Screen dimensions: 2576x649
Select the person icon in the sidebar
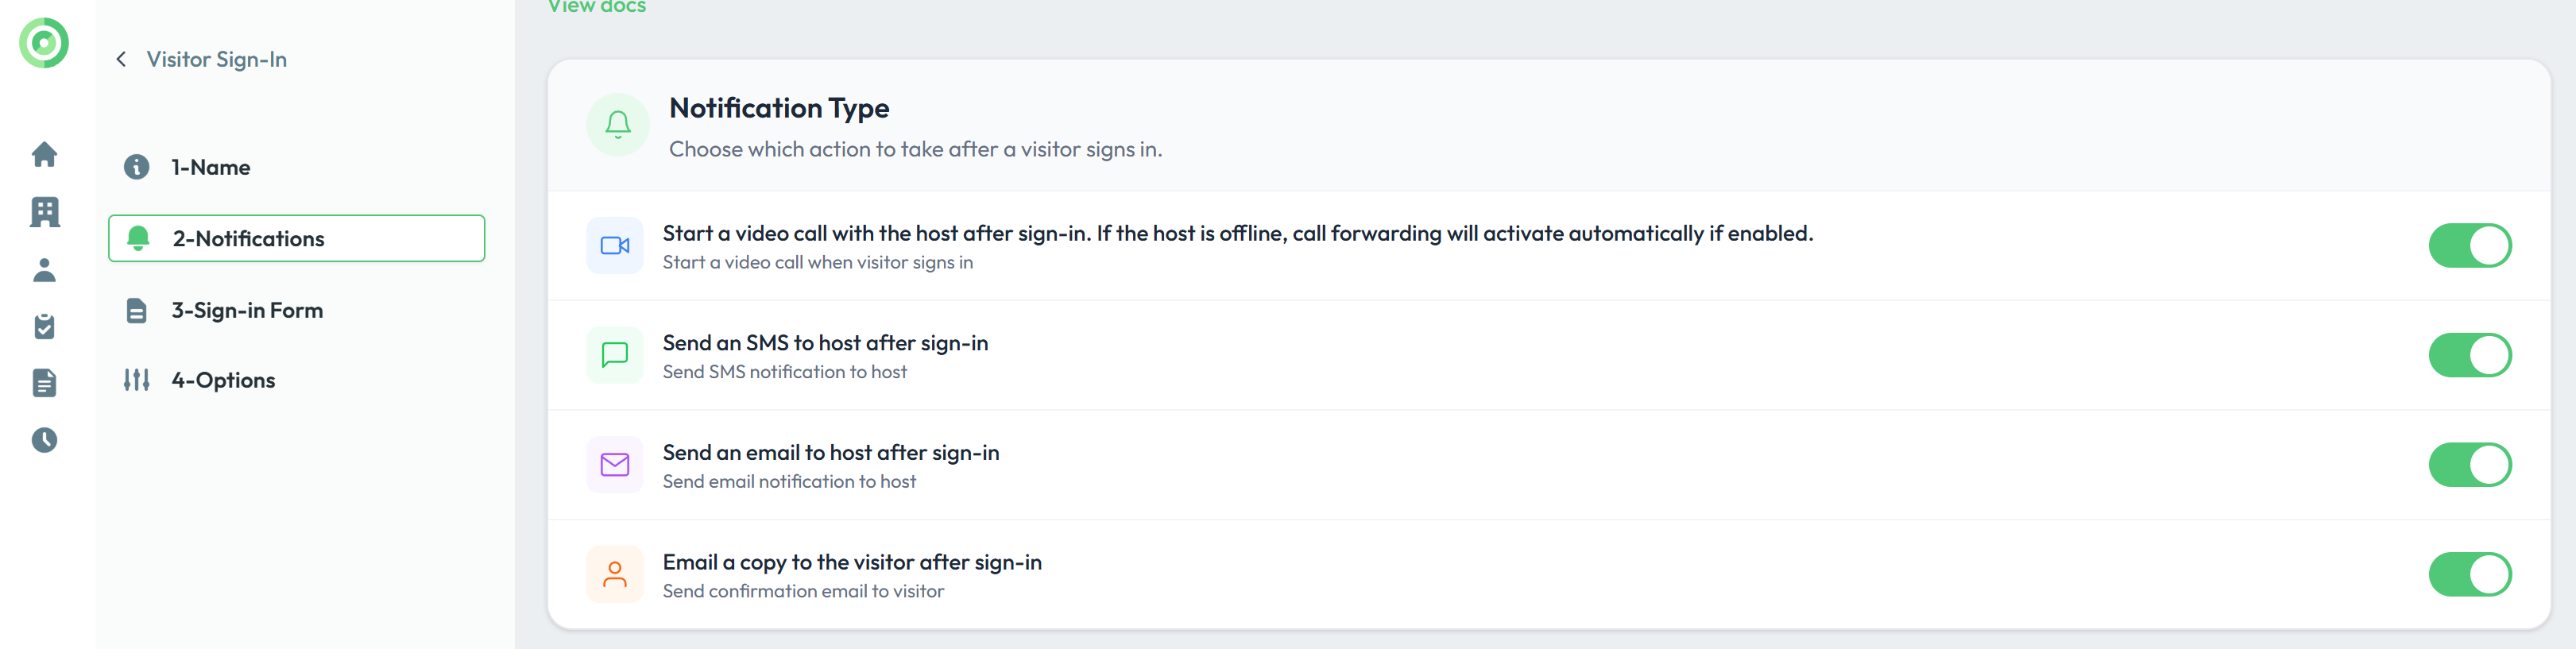(x=44, y=270)
